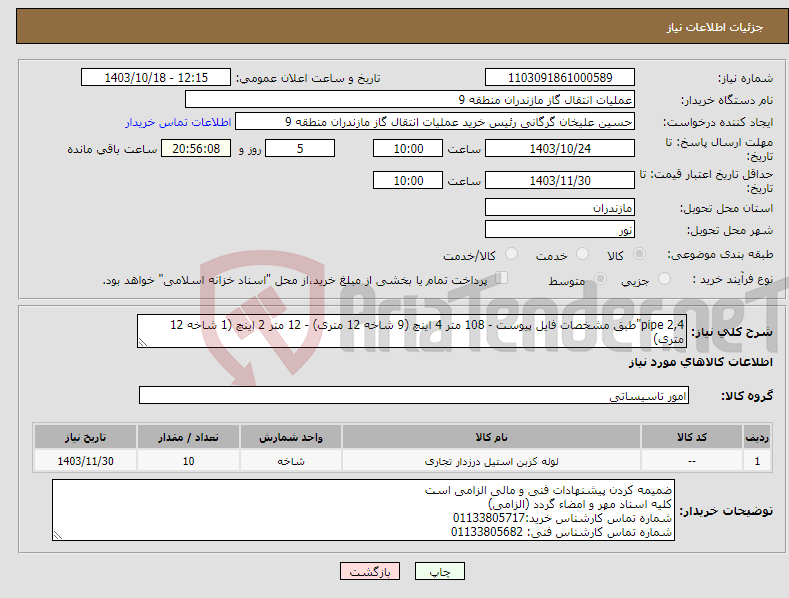Viewport: 789px width, 598px height.
Task: Click the تاریخ نیاز column header
Action: (86, 437)
